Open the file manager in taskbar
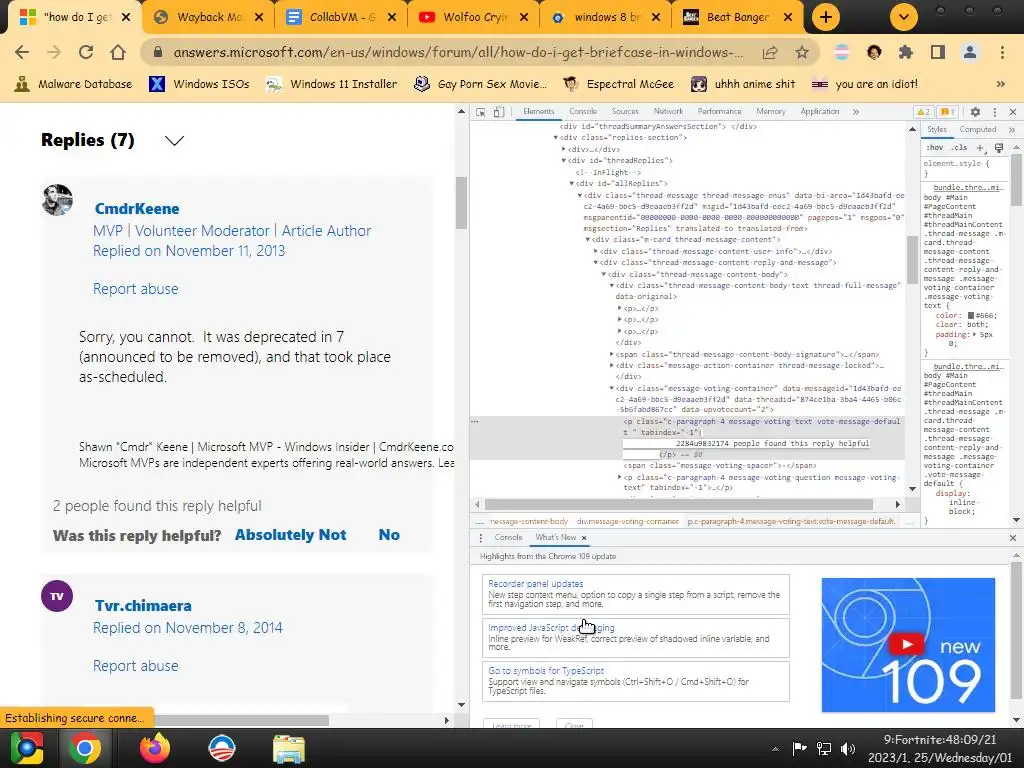The width and height of the screenshot is (1024, 768). 288,749
